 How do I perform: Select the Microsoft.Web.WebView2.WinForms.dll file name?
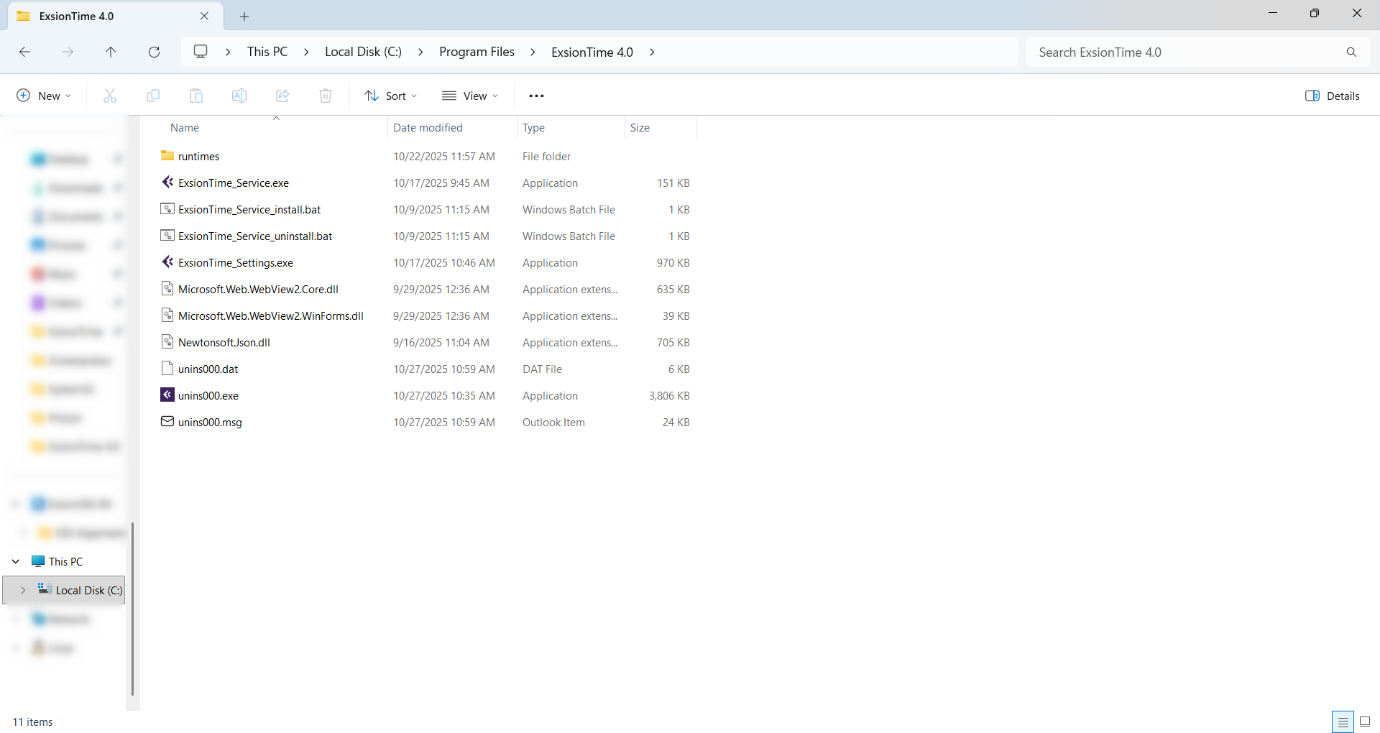click(271, 316)
